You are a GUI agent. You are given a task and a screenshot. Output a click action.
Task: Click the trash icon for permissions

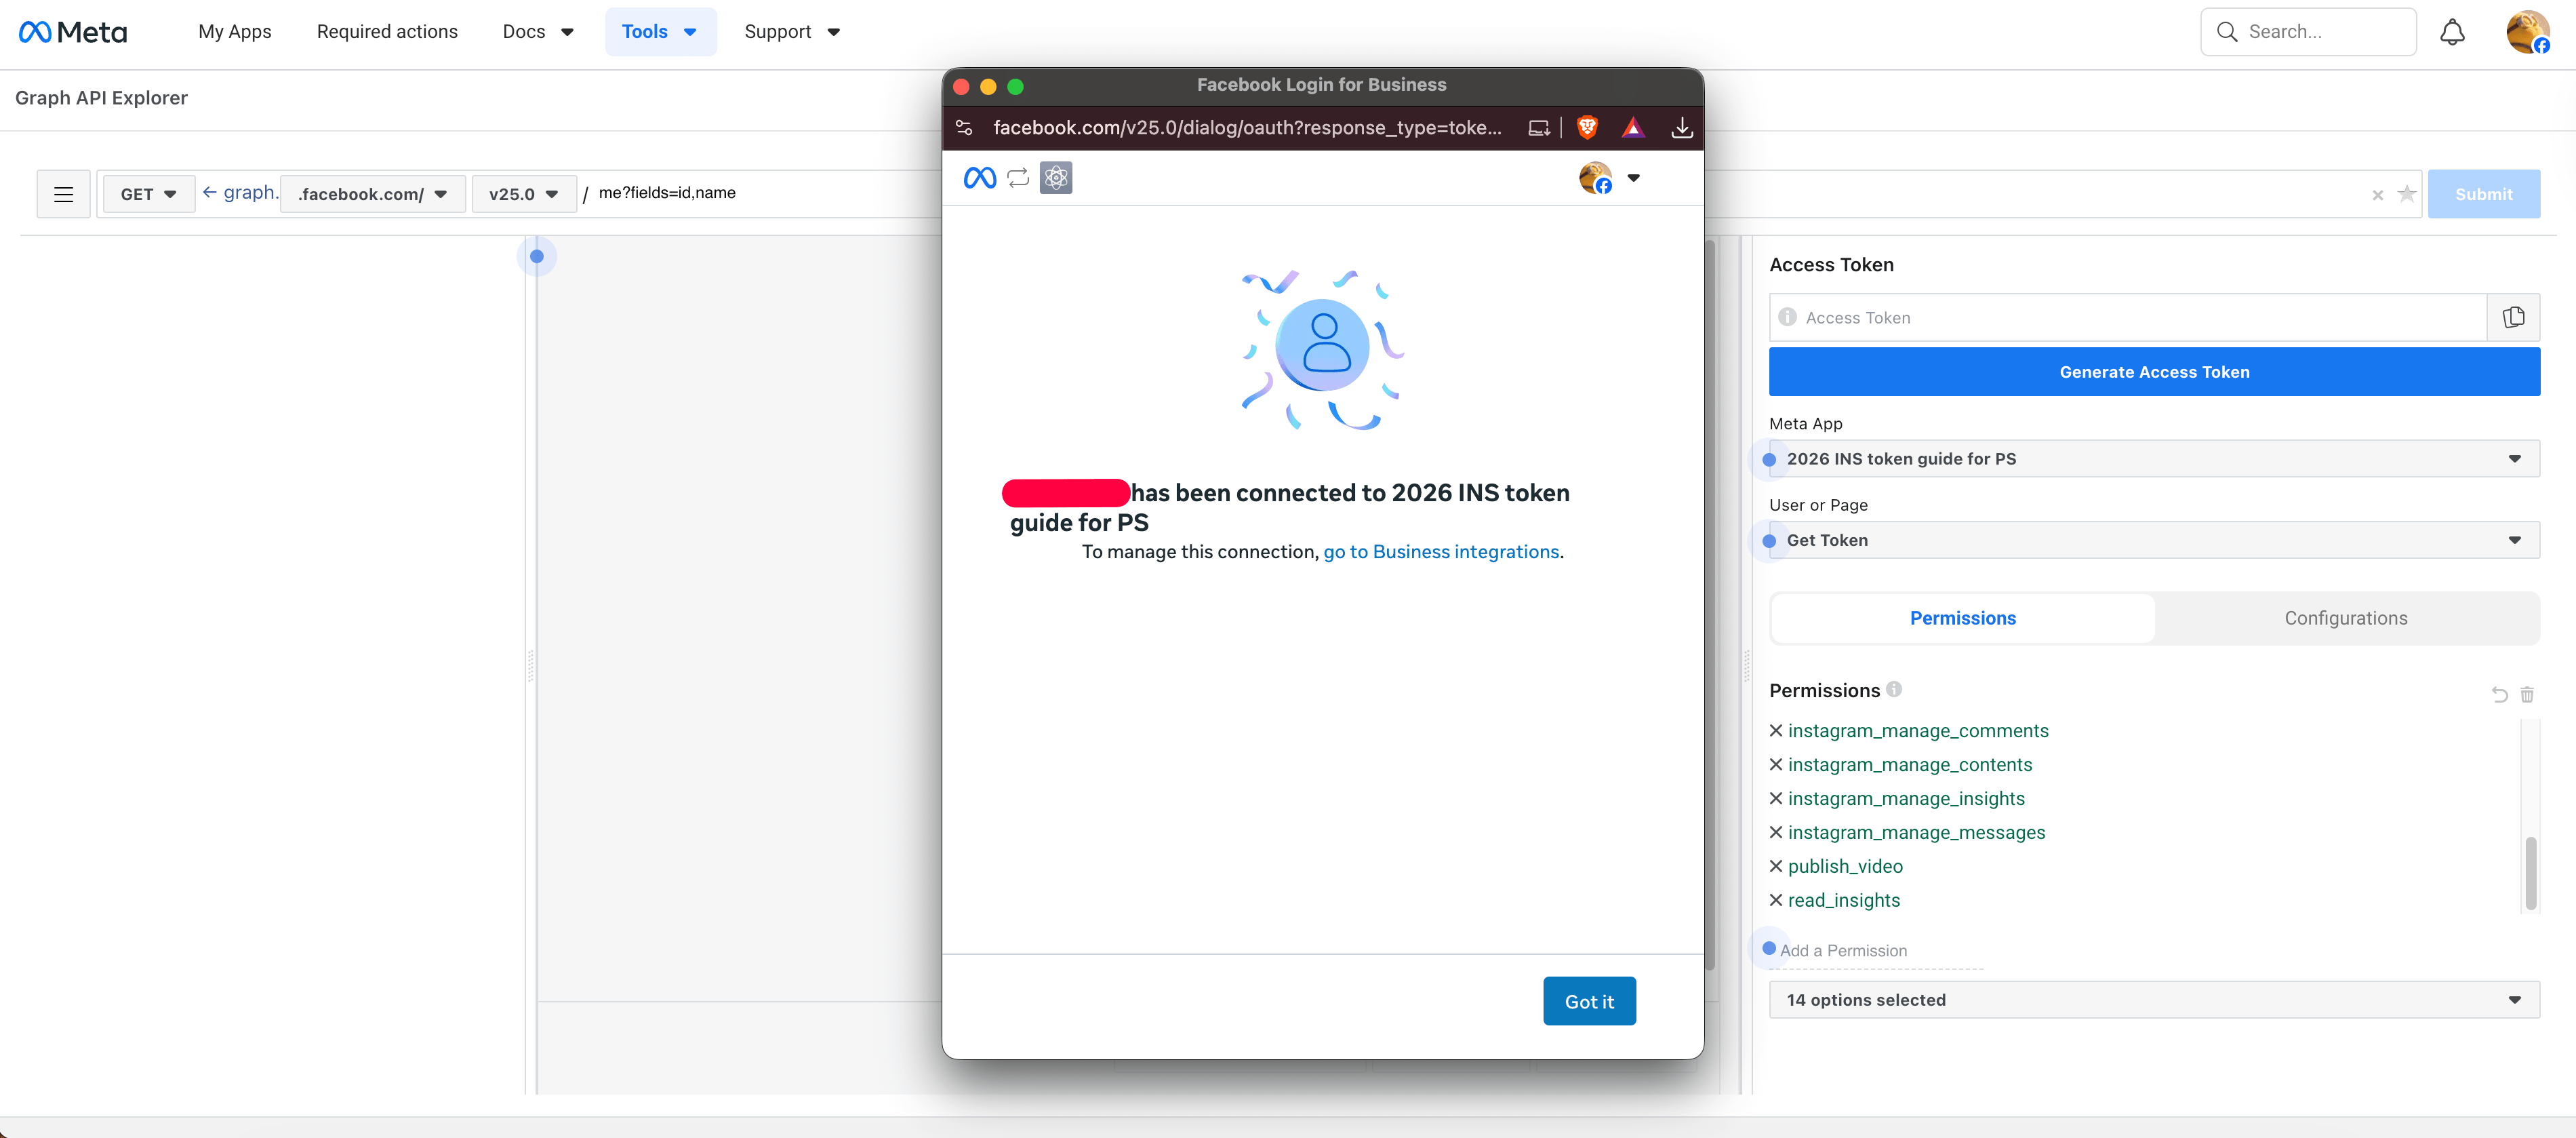2527,694
